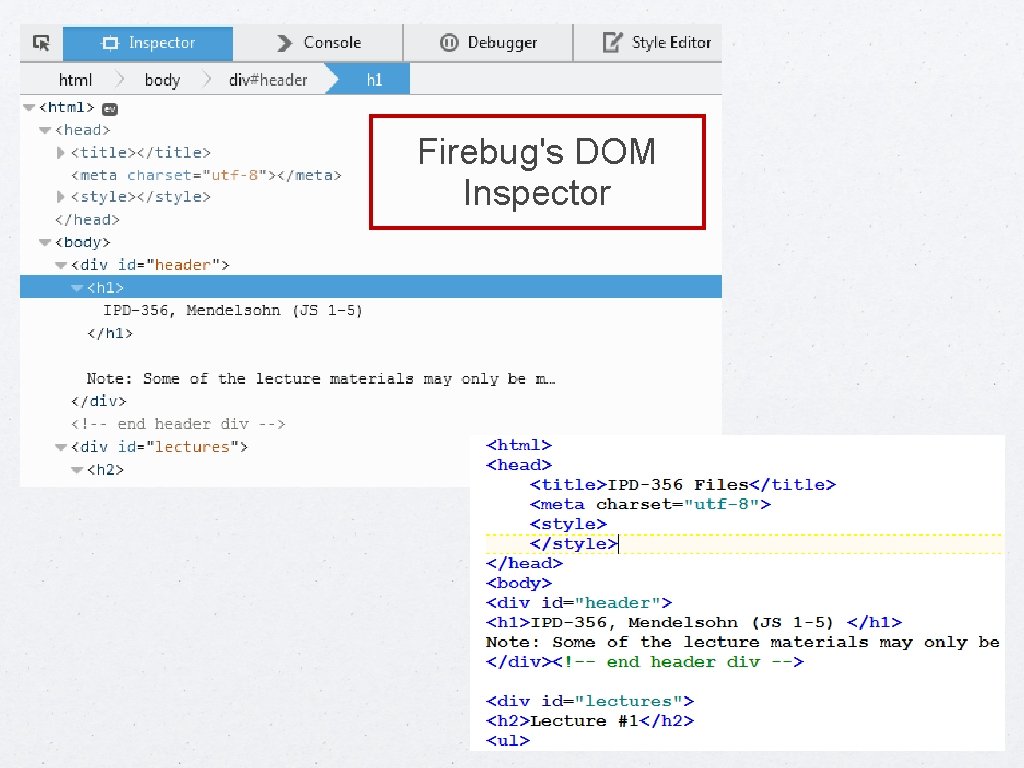Select the highlighted h1 element node
This screenshot has height=768, width=1024.
107,287
